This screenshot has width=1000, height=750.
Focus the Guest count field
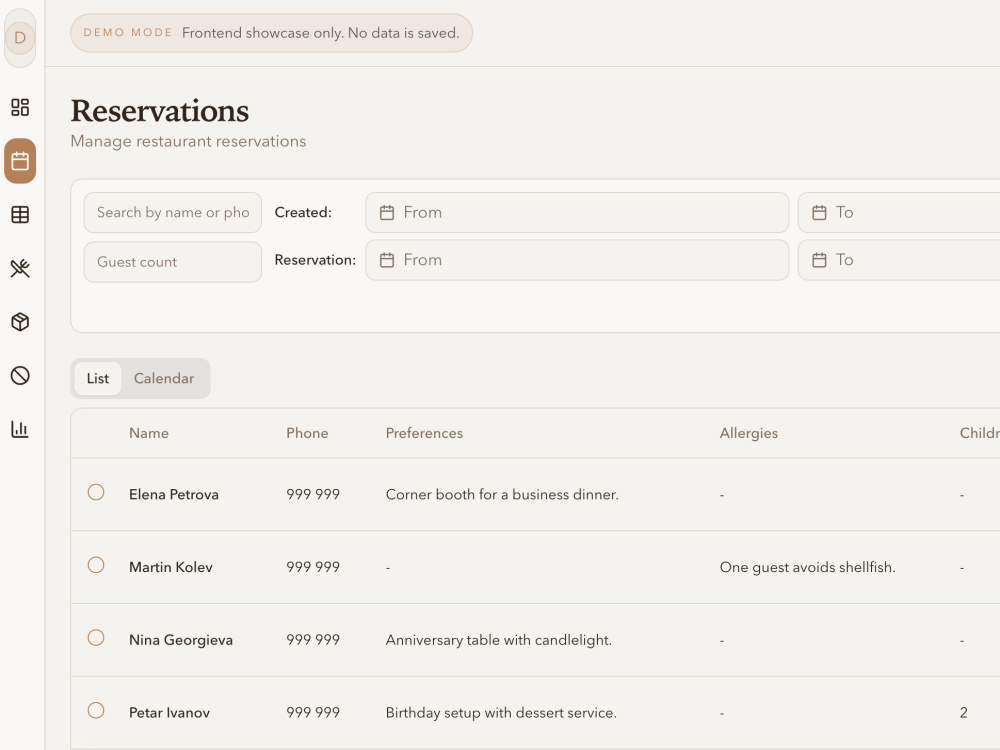173,262
